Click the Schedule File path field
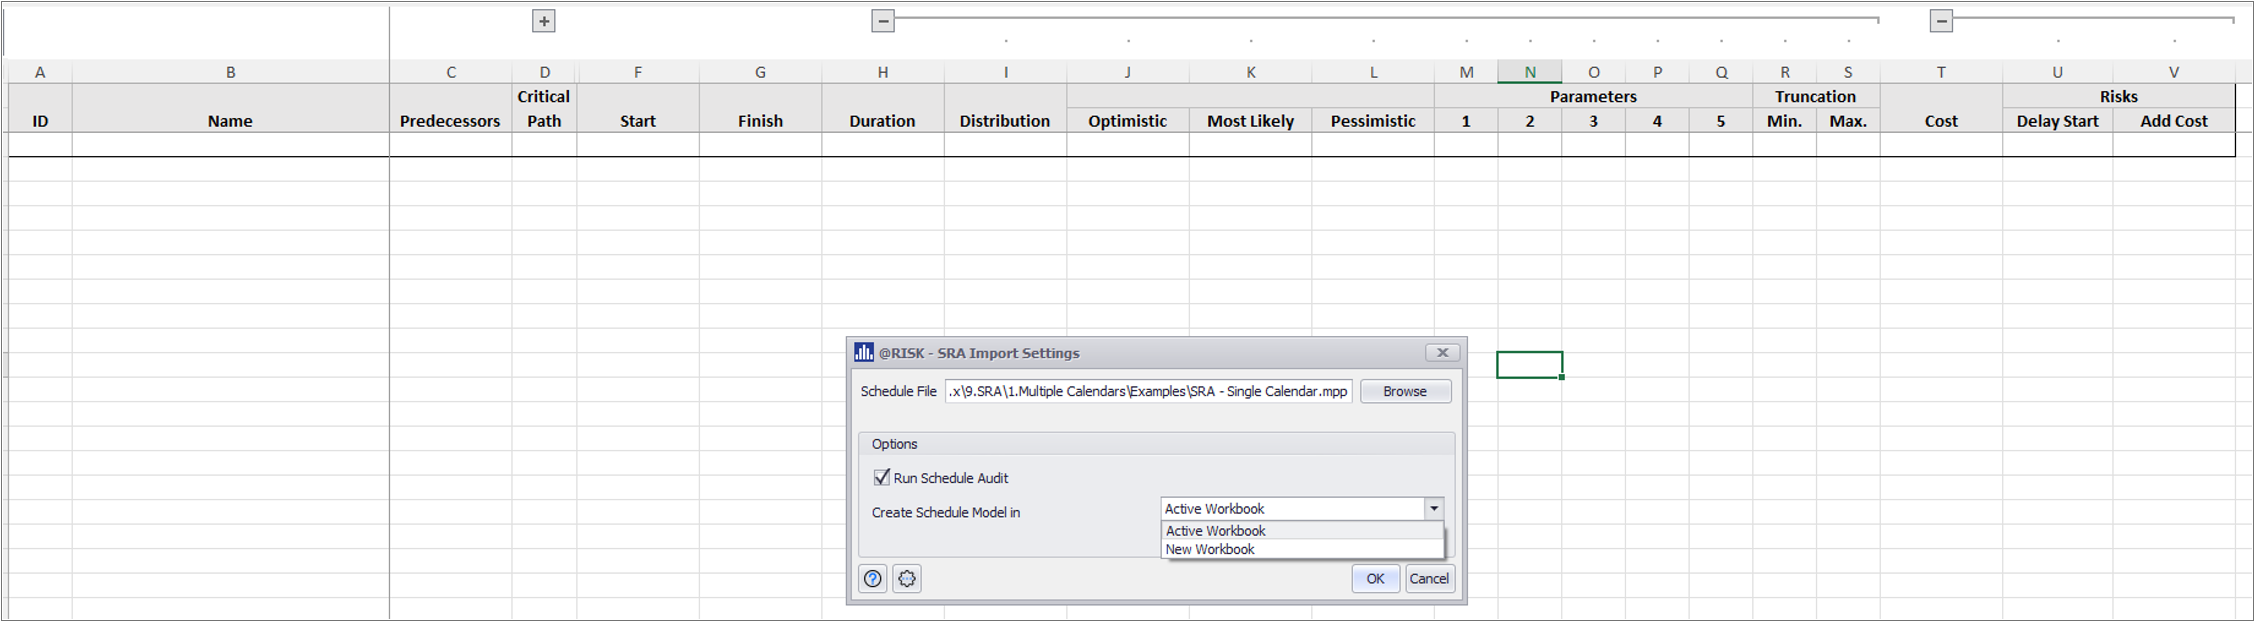This screenshot has height=621, width=2254. point(1147,391)
